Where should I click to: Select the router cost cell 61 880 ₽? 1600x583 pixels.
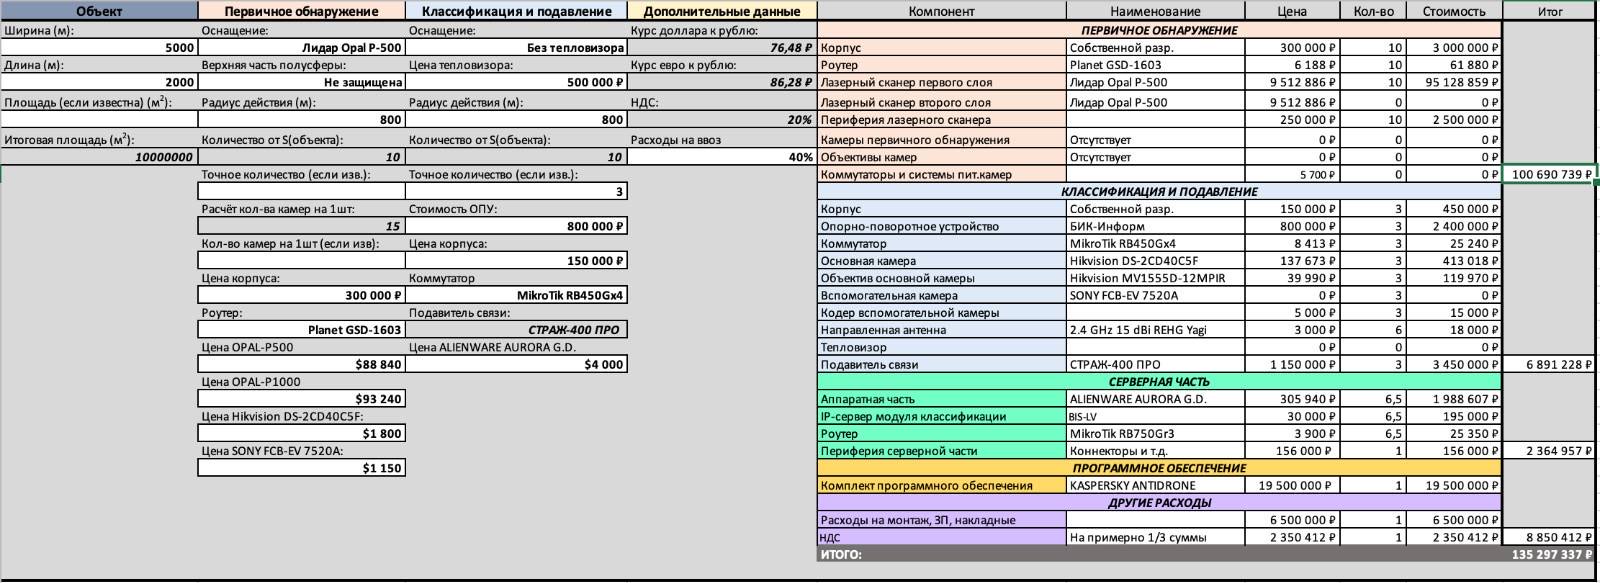pyautogui.click(x=1454, y=65)
